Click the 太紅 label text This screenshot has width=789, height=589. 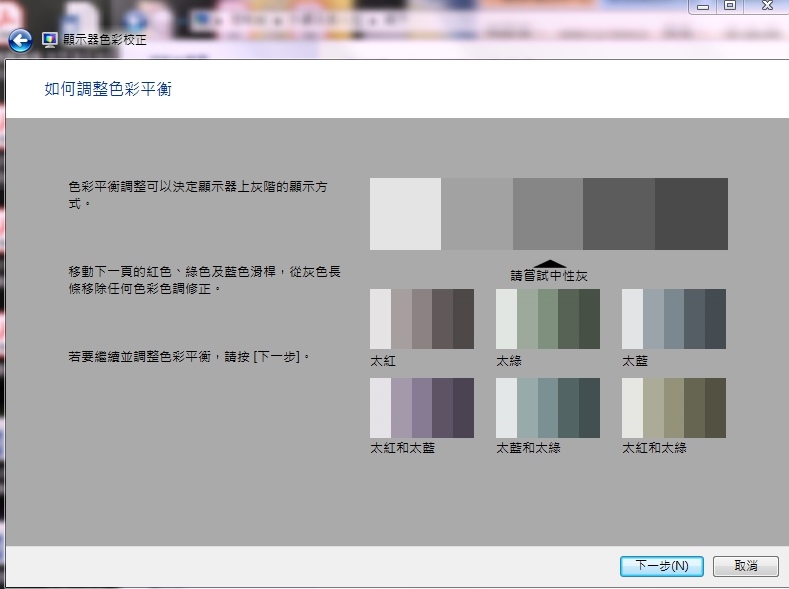click(x=383, y=361)
